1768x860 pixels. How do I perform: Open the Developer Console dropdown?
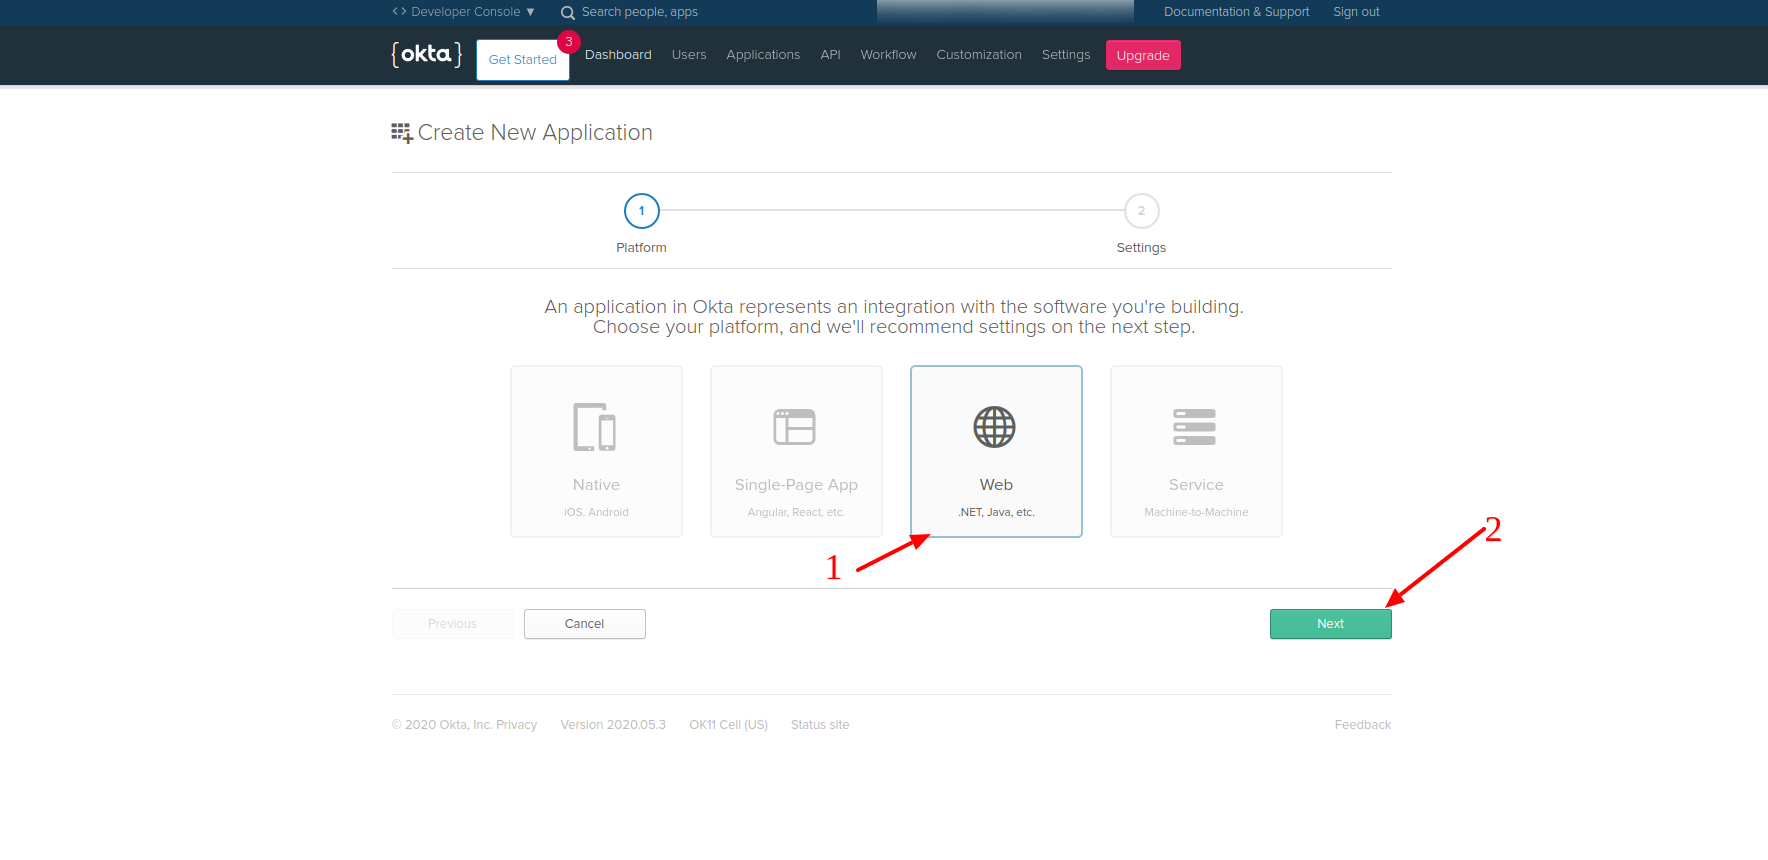[464, 12]
